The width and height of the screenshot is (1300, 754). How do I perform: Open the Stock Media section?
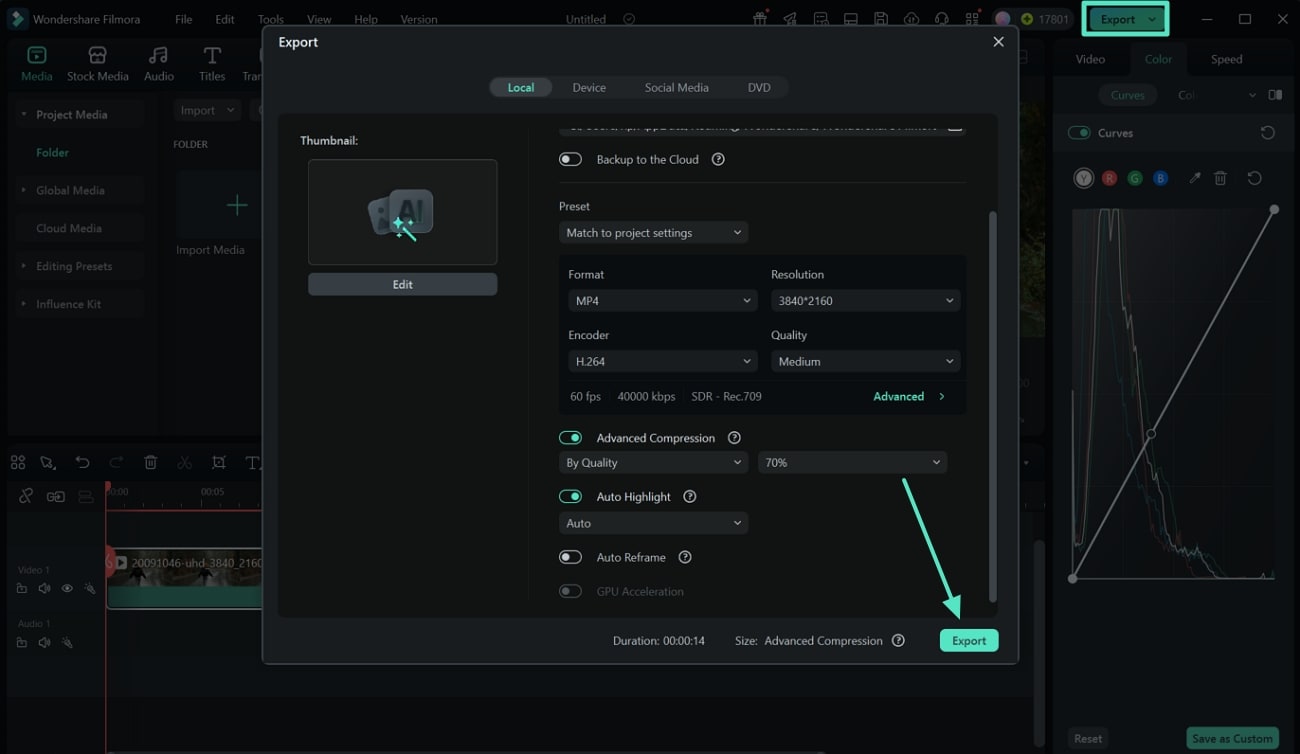[x=97, y=64]
